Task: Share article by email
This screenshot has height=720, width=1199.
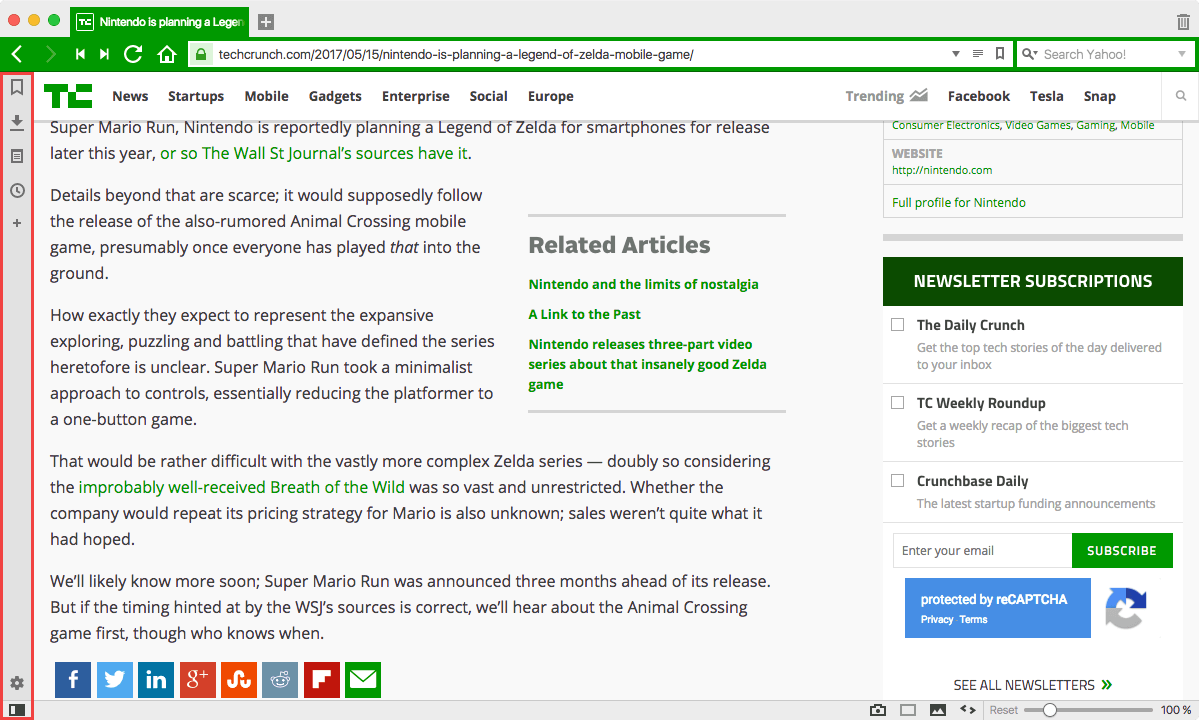Action: click(363, 679)
